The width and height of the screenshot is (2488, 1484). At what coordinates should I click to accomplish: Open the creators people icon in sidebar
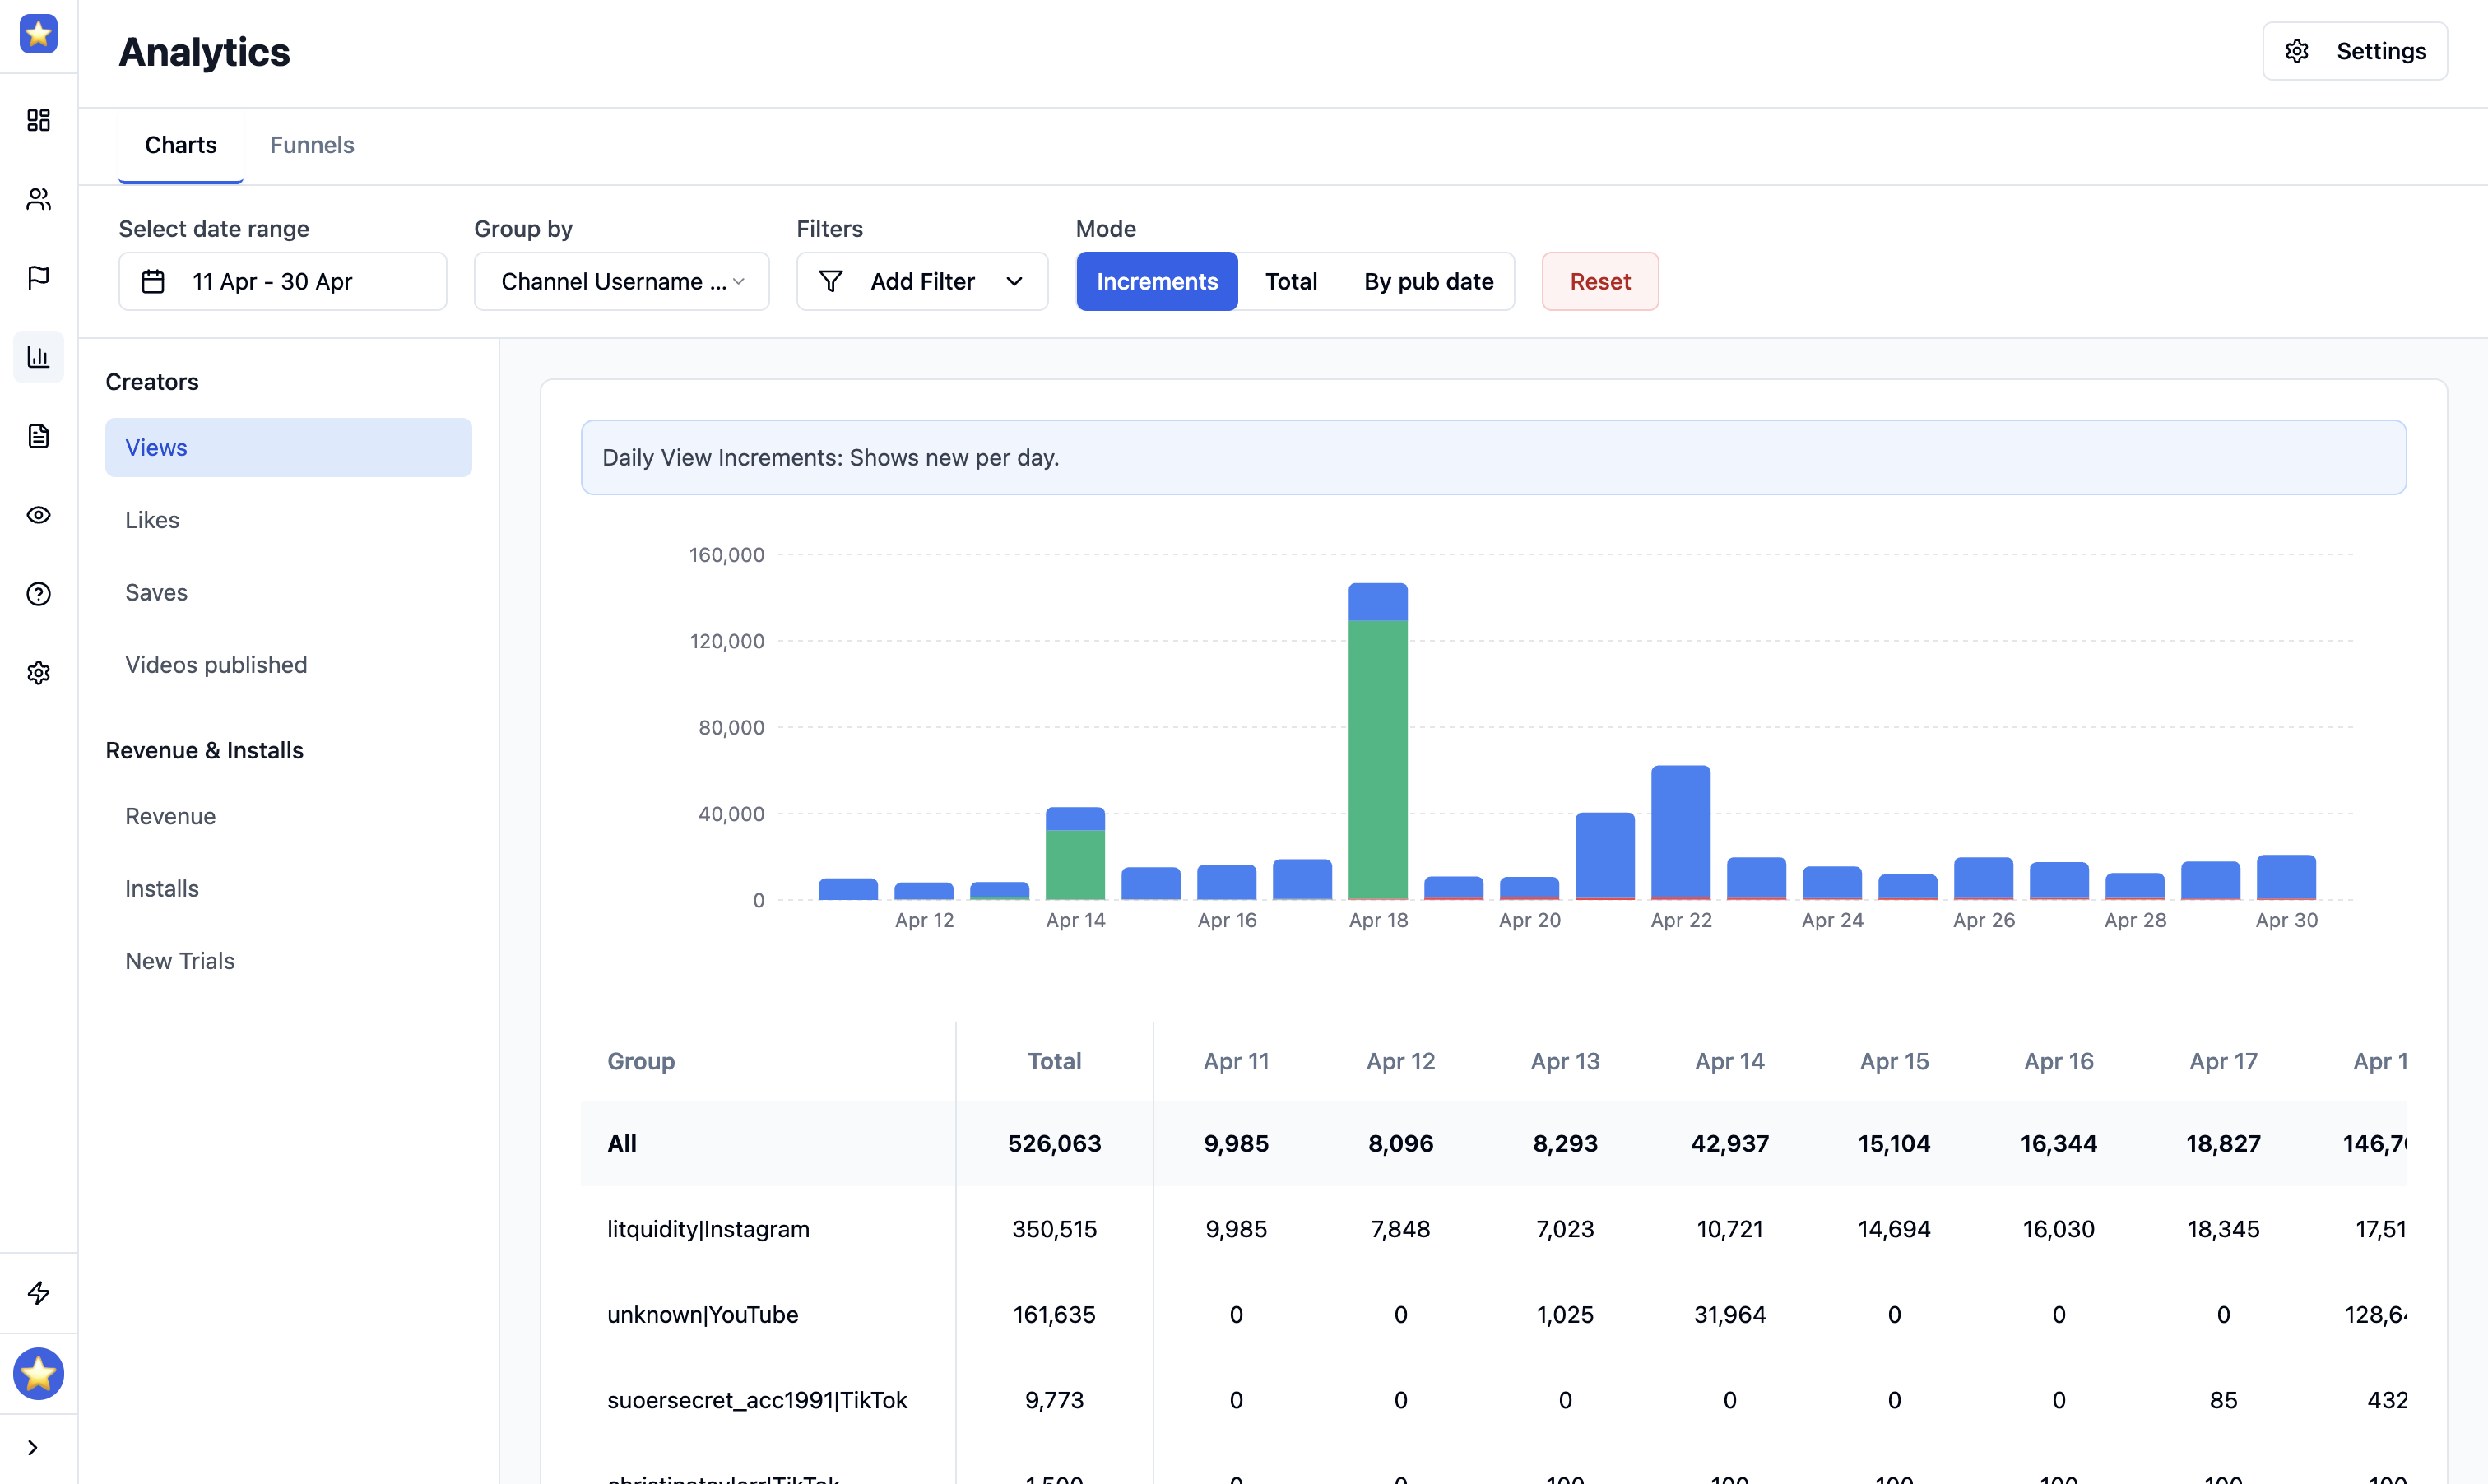click(38, 199)
